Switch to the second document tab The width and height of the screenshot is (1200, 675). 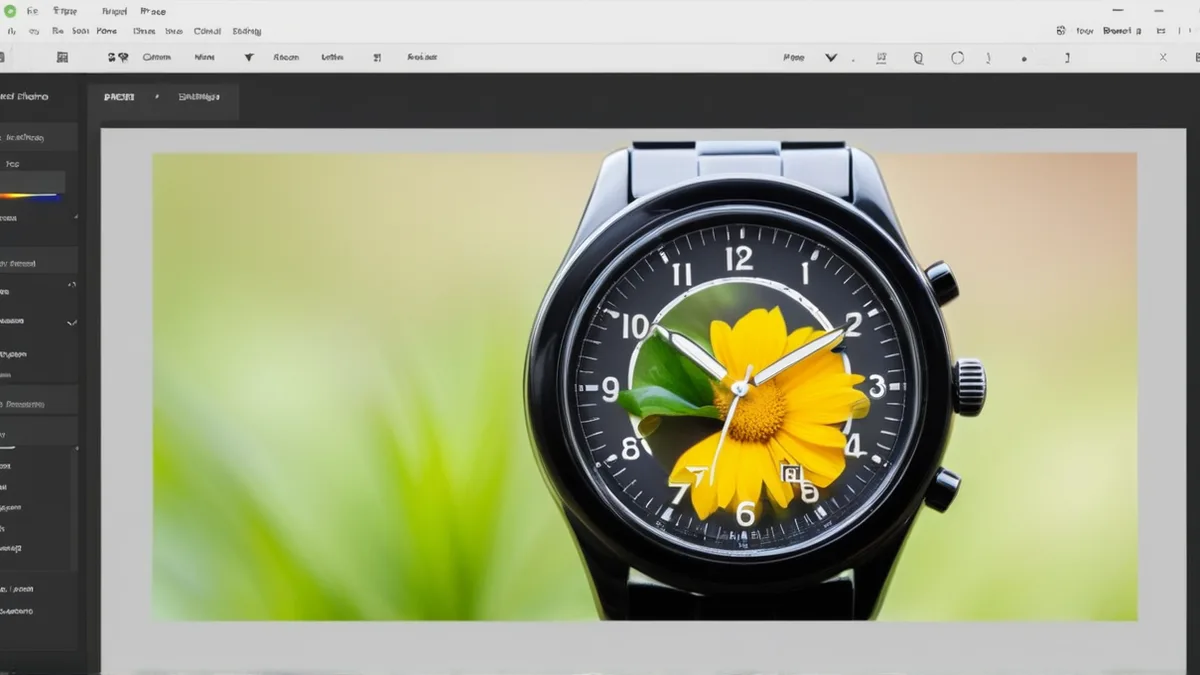pos(199,97)
